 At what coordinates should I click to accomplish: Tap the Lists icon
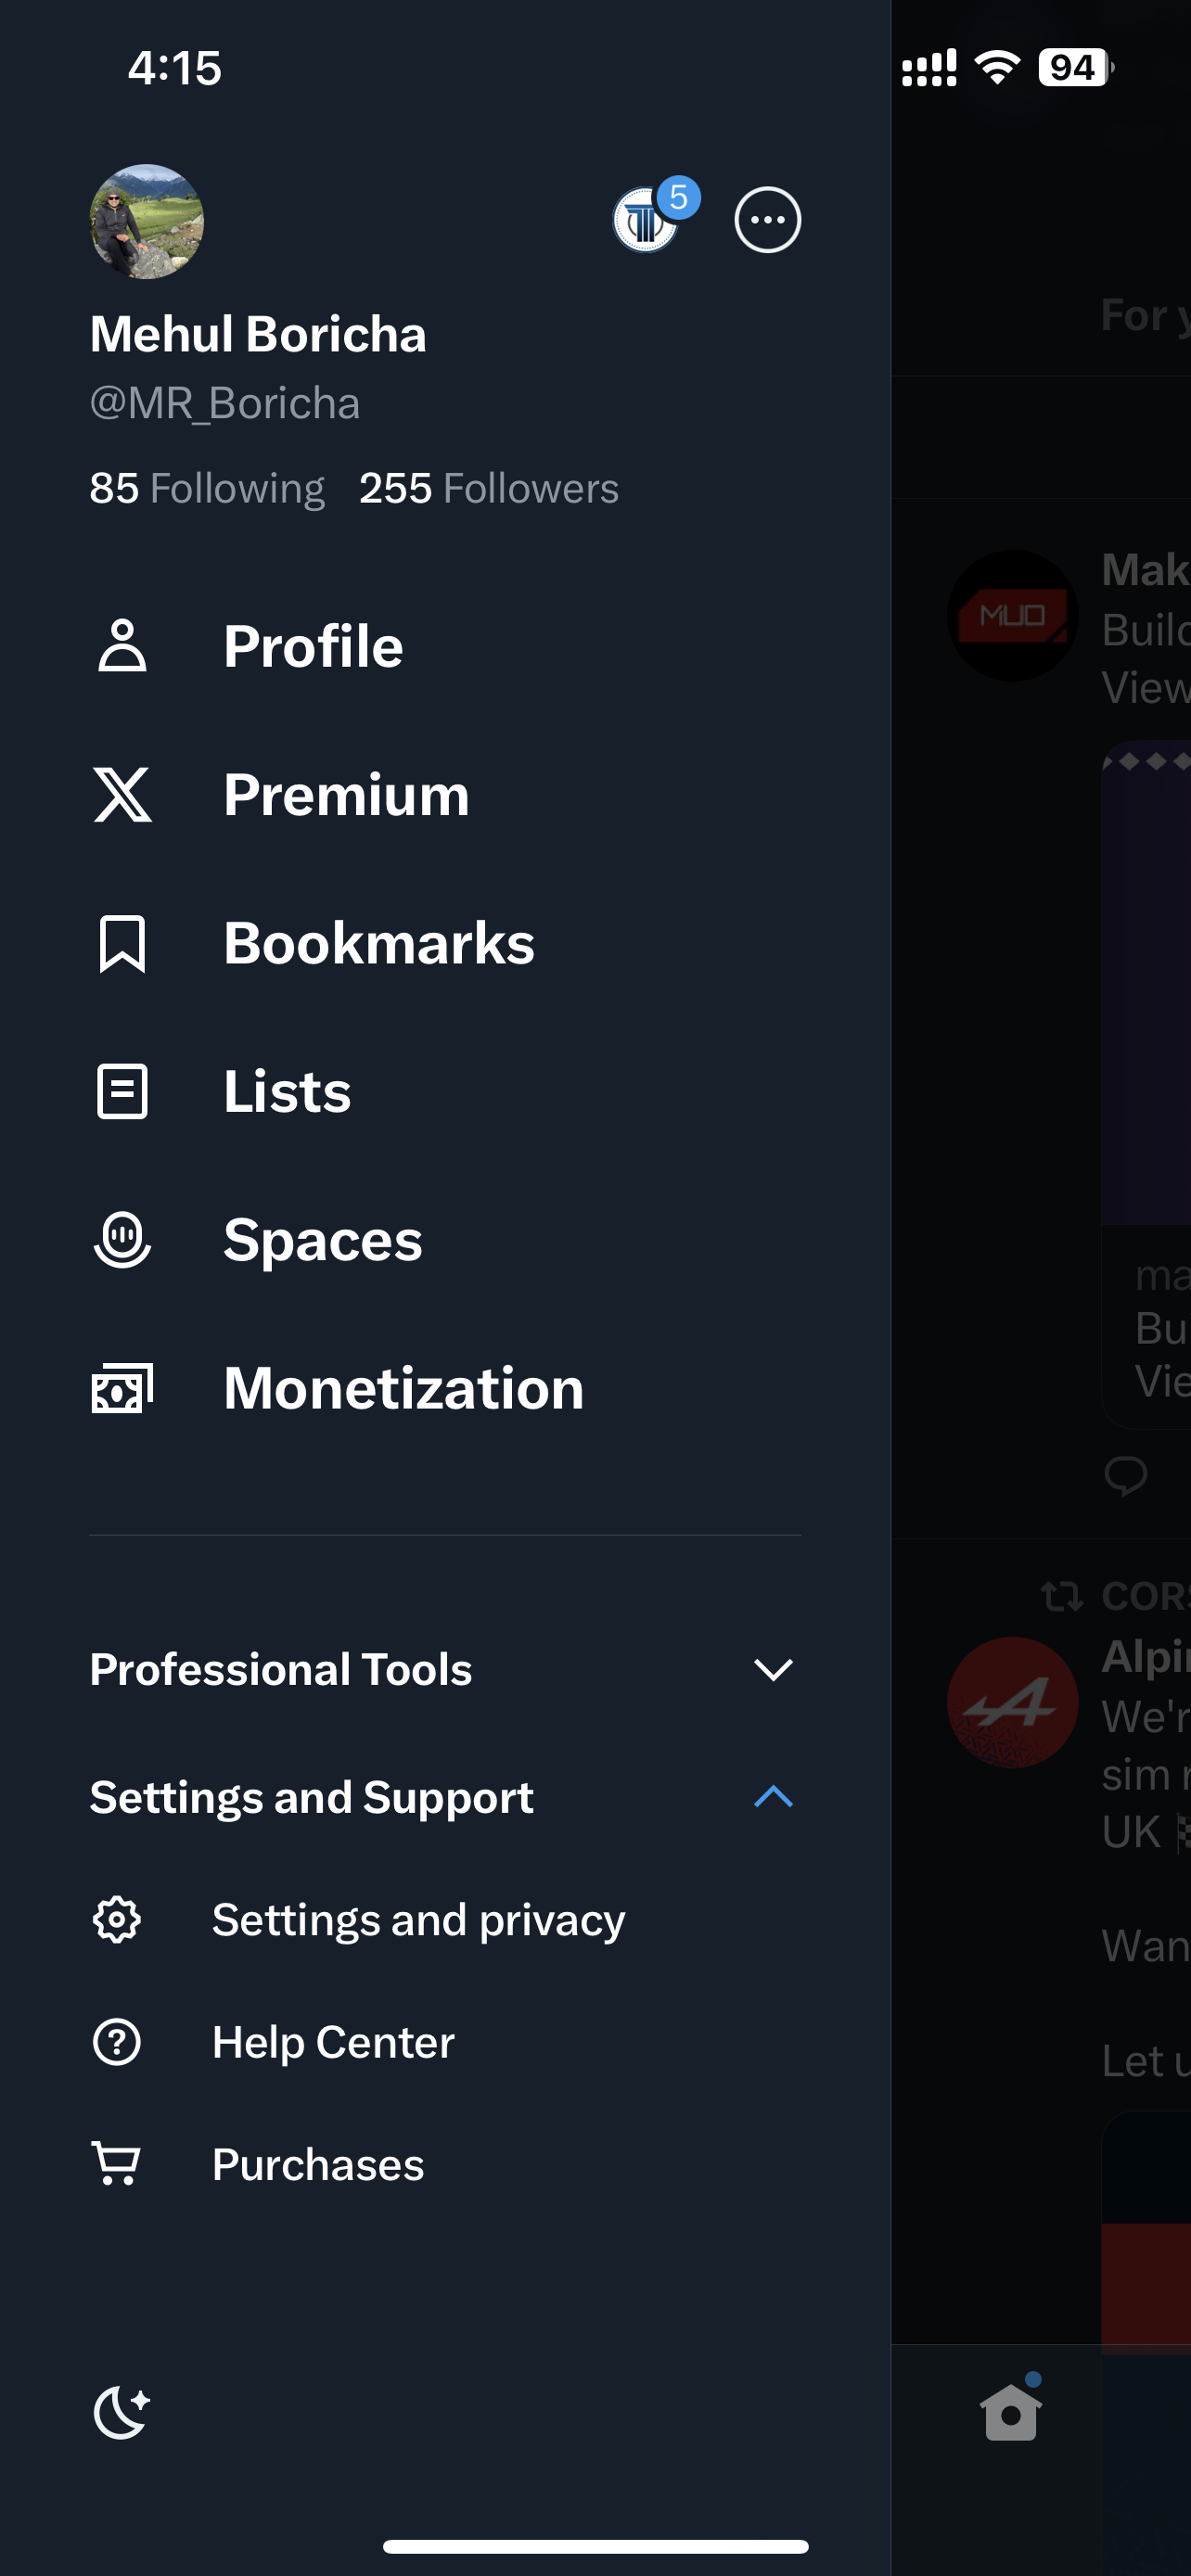[x=122, y=1091]
